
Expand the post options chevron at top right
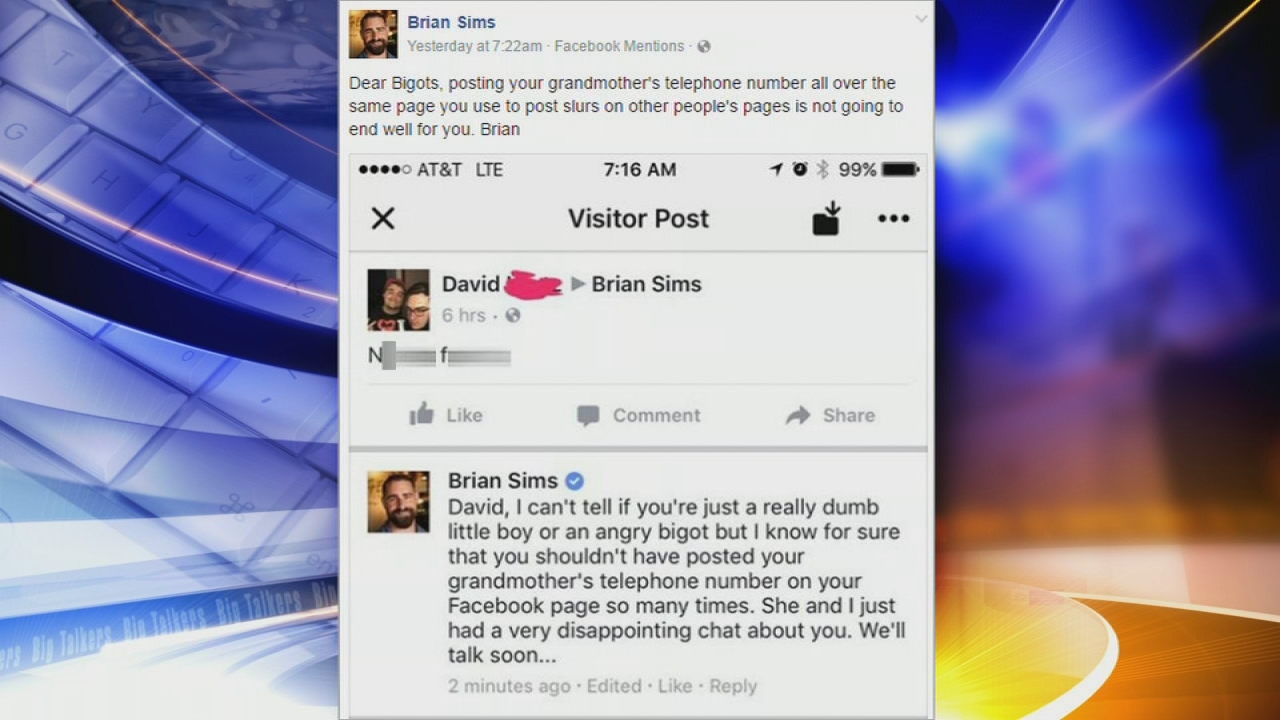[921, 19]
